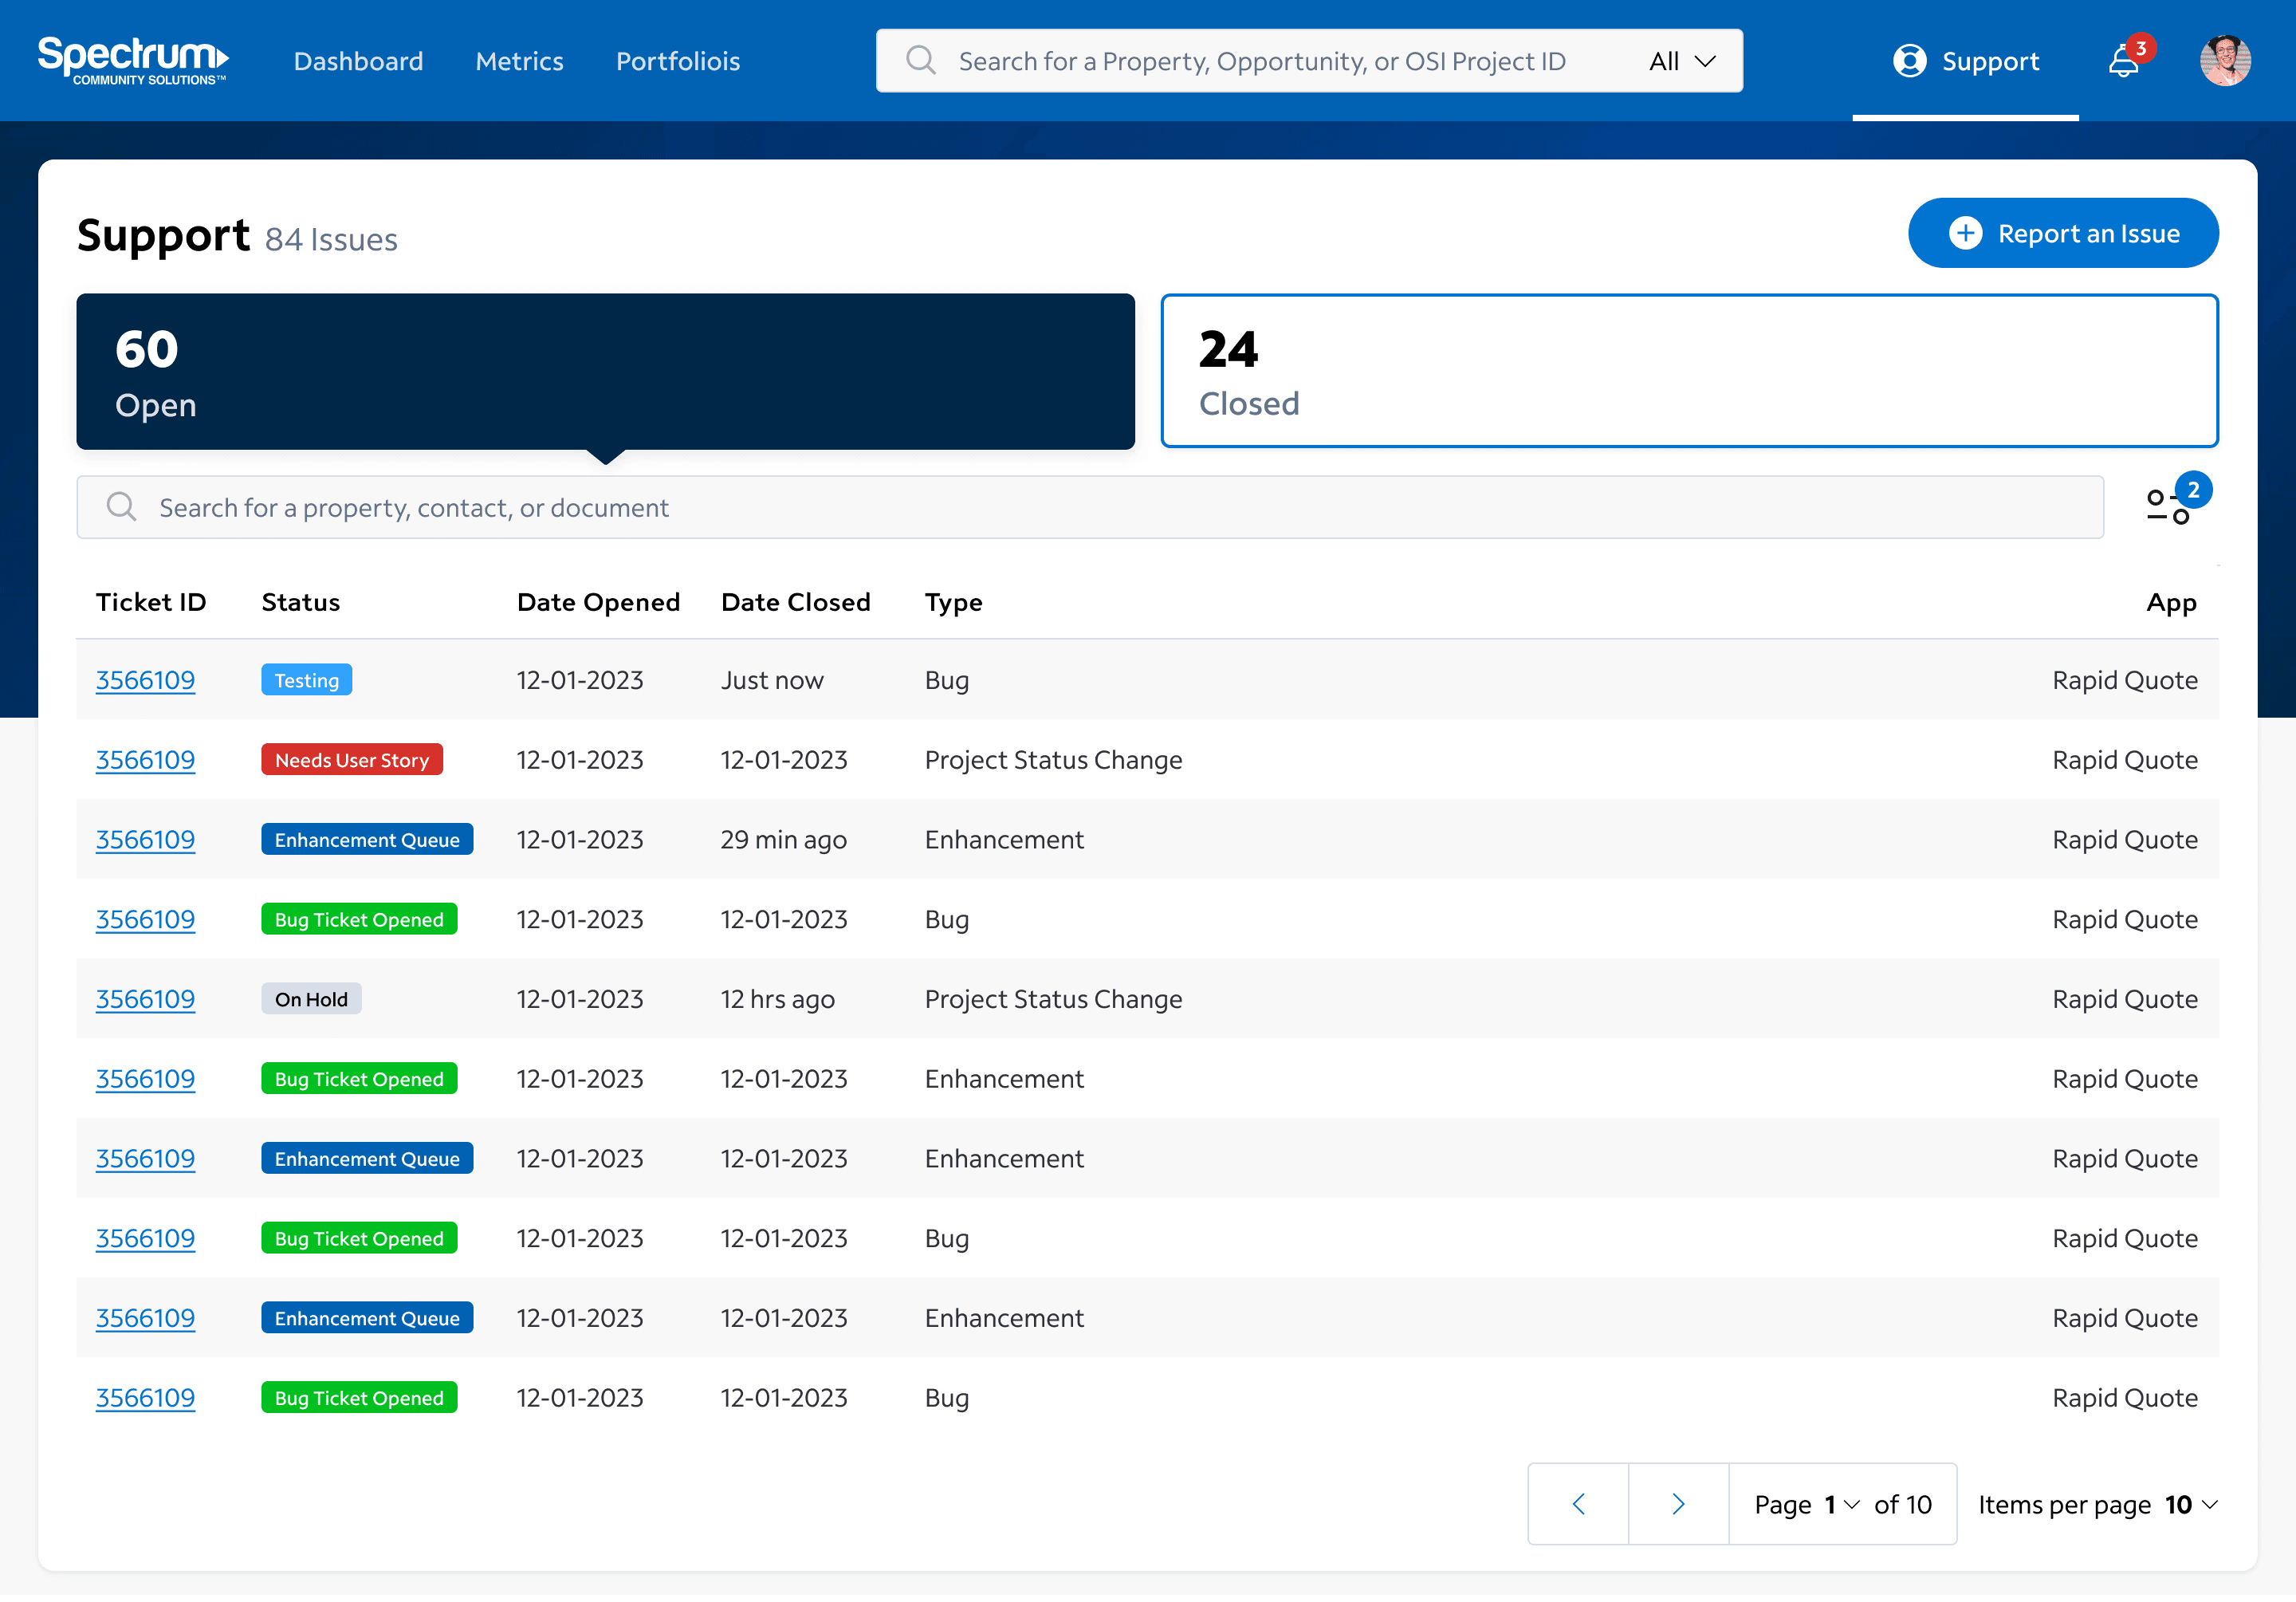
Task: Click the user profile avatar
Action: click(2224, 61)
